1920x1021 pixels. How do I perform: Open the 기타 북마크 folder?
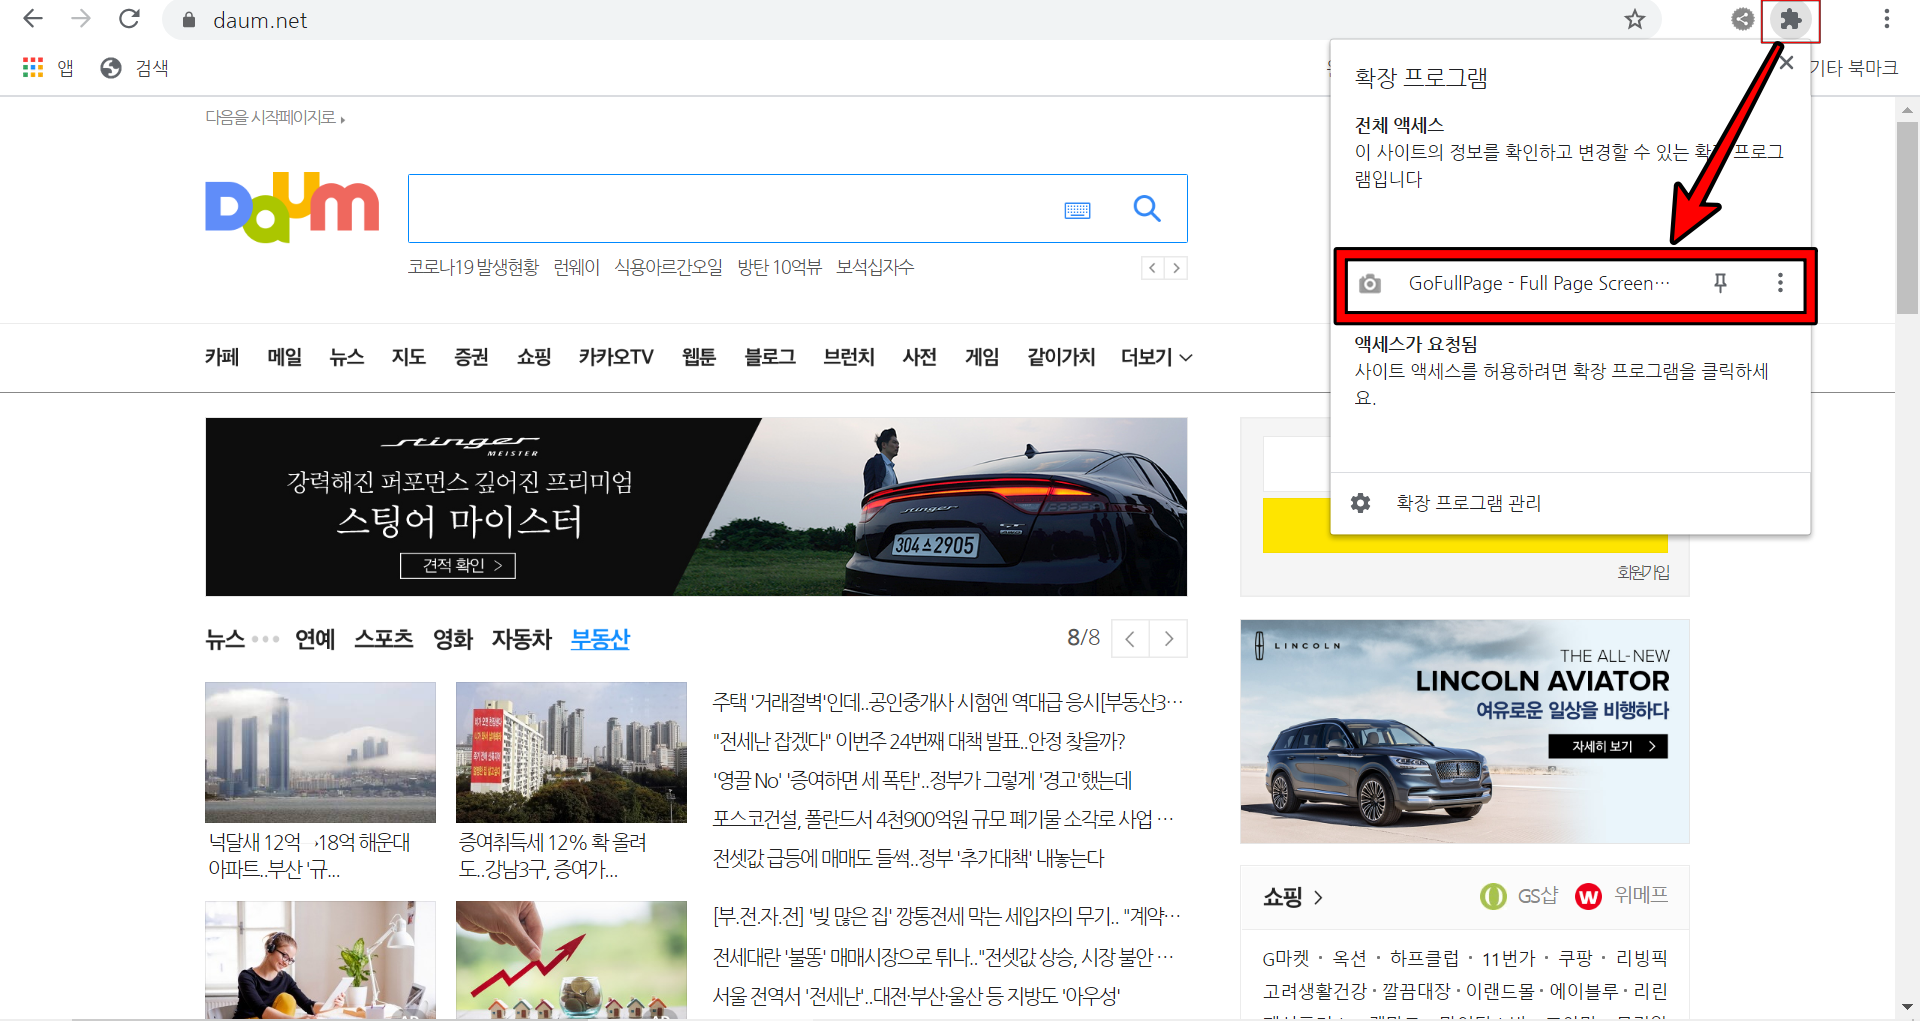click(1853, 67)
